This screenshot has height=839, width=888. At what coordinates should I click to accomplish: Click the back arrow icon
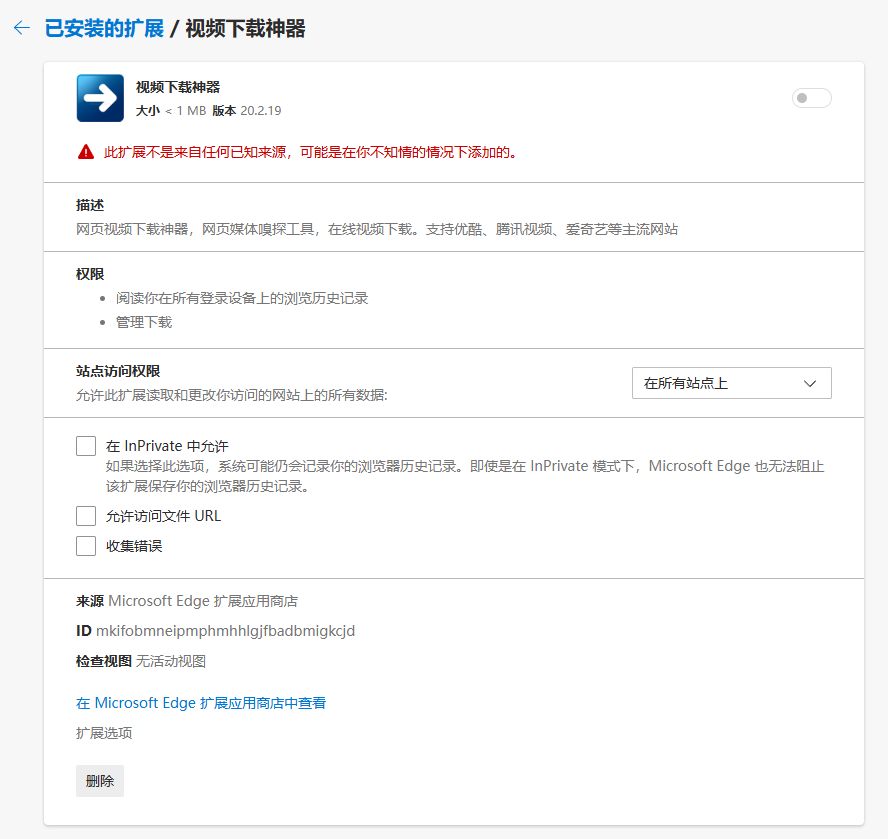[22, 28]
